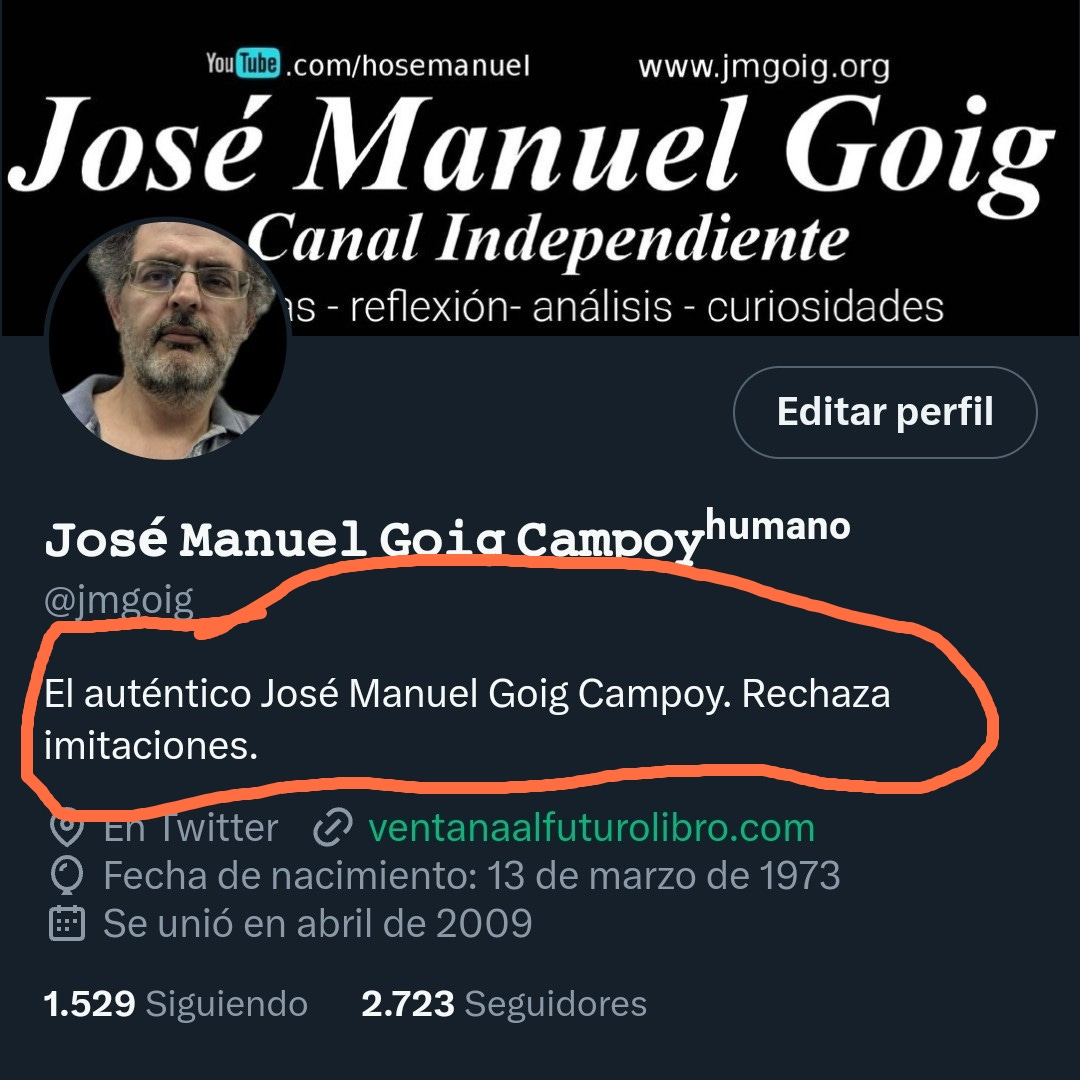Click the chain link icon beside the website
This screenshot has width=1080, height=1080.
[x=333, y=827]
